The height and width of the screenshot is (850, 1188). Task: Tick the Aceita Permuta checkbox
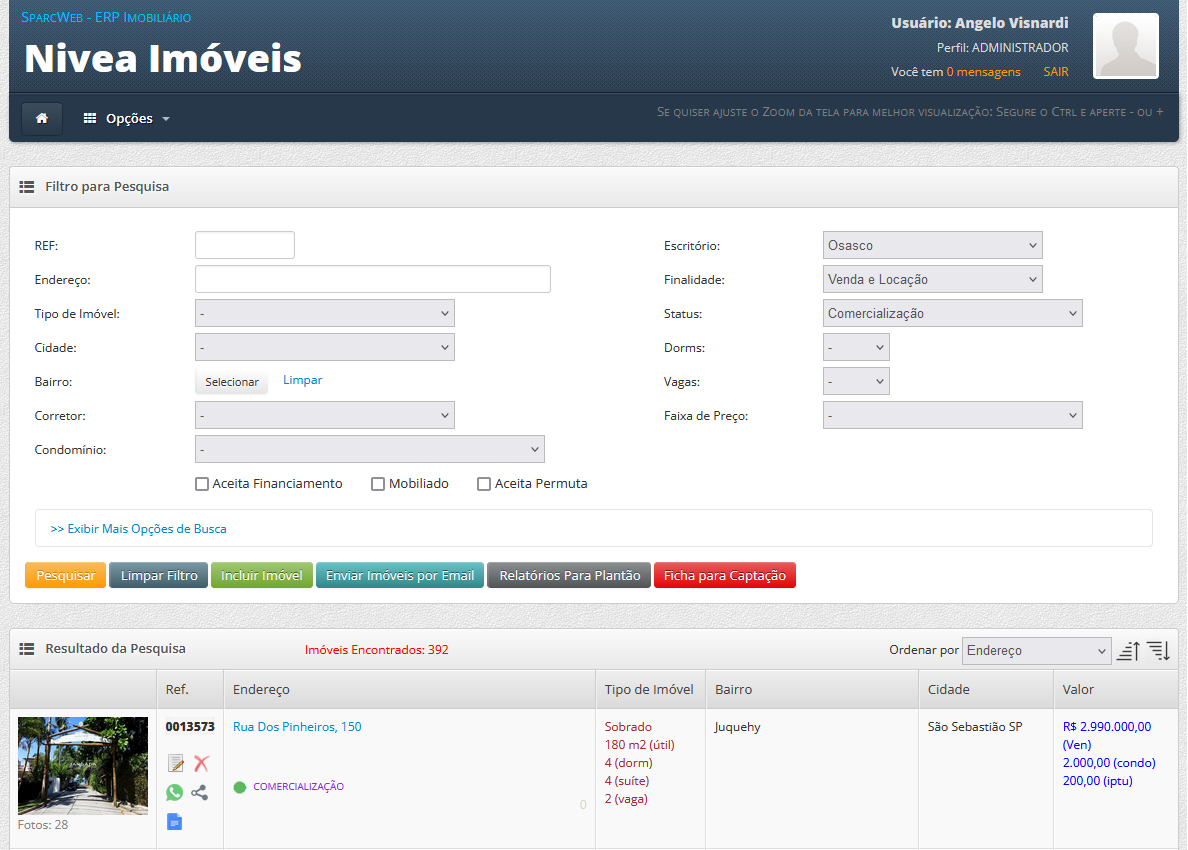pos(484,484)
